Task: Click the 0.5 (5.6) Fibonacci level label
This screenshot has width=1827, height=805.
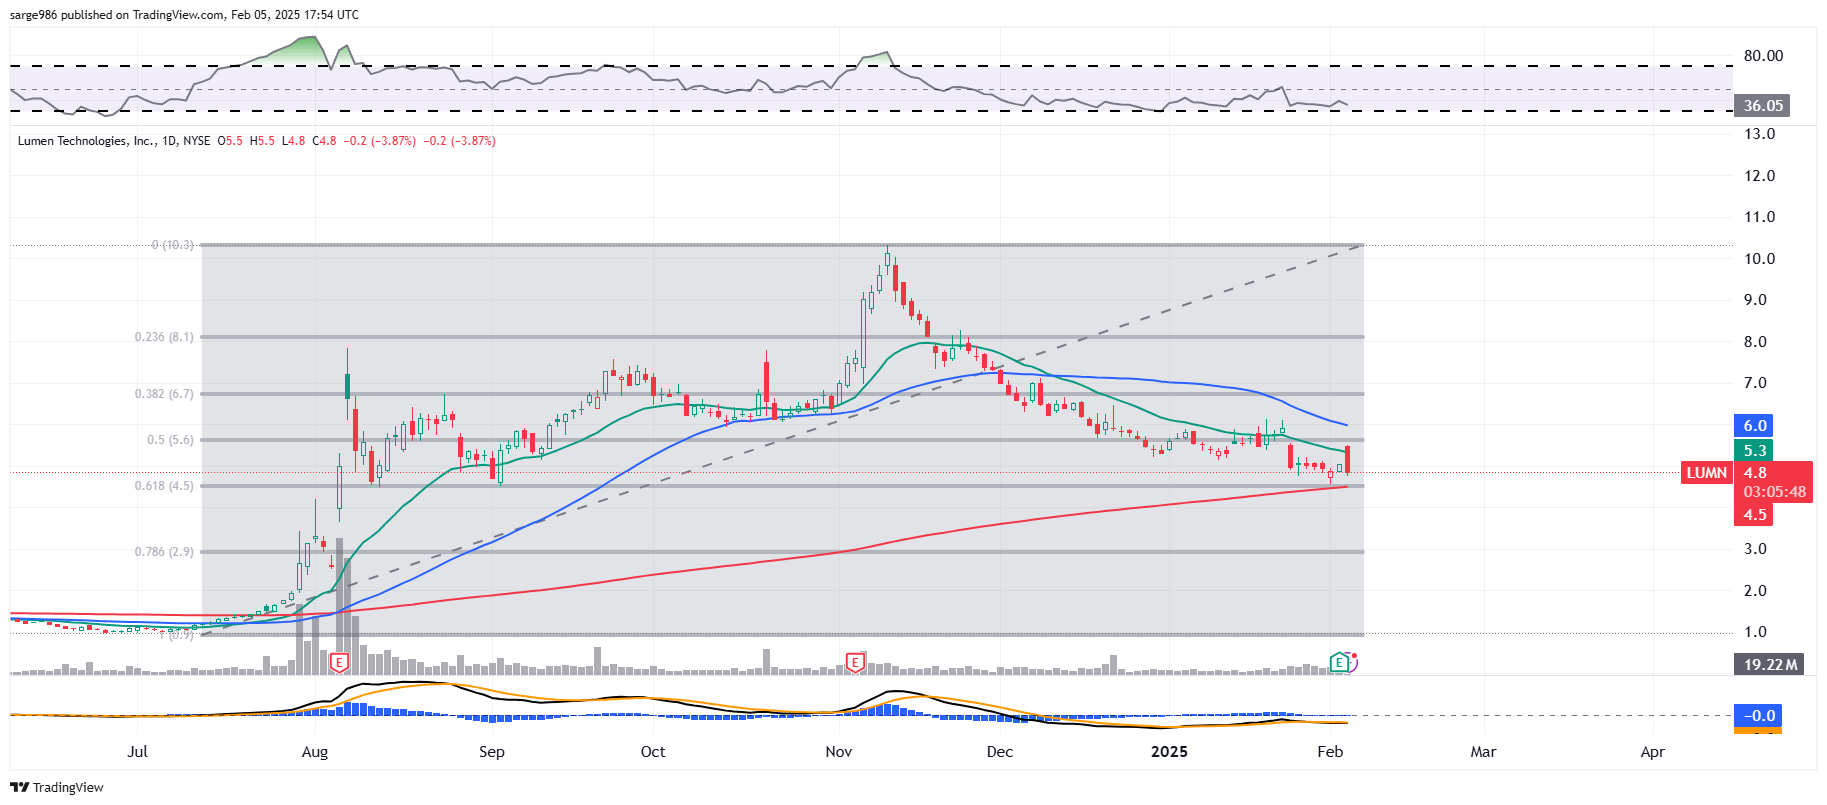Action: 170,440
